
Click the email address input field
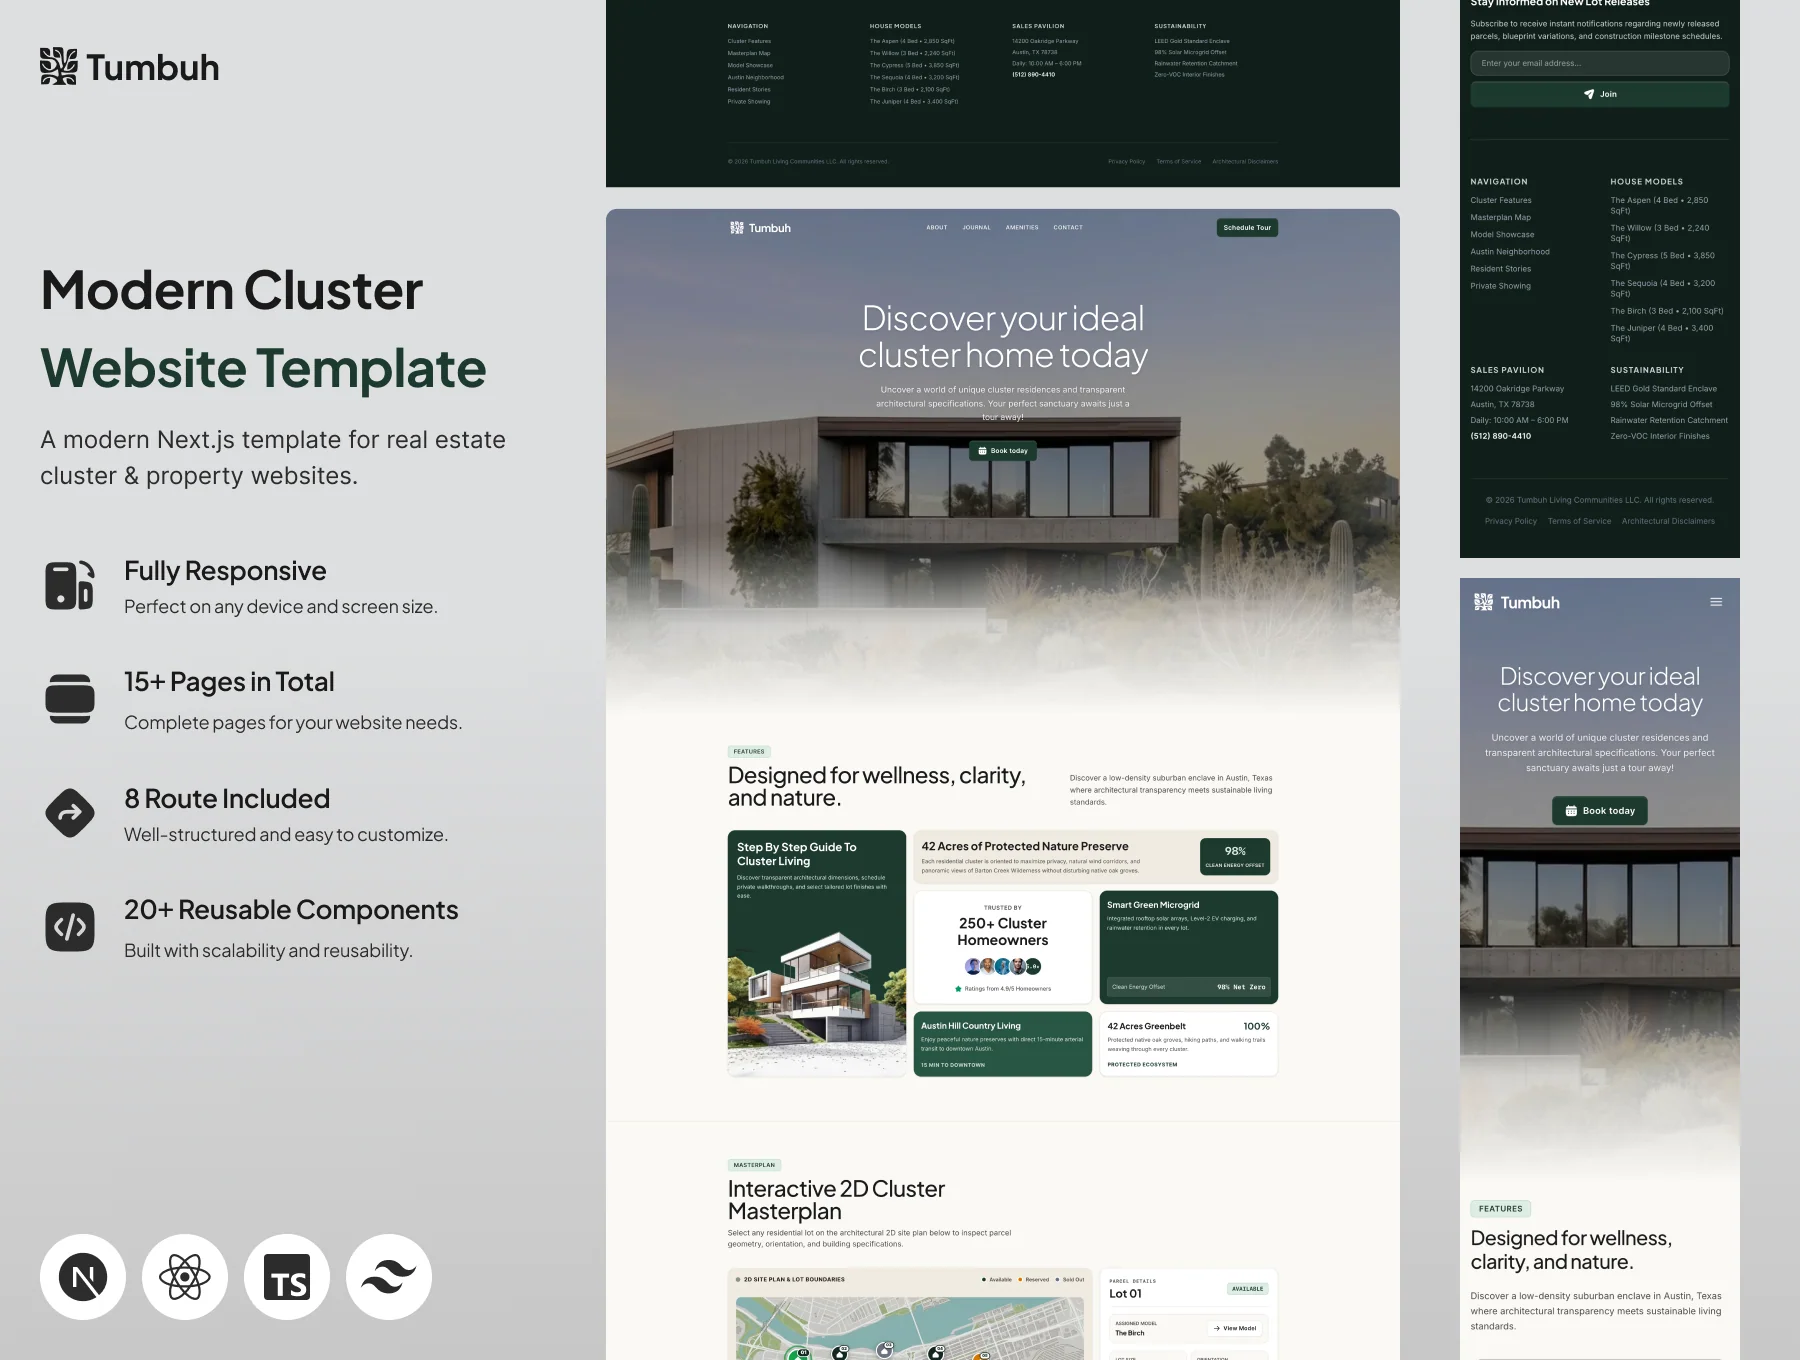(1599, 63)
